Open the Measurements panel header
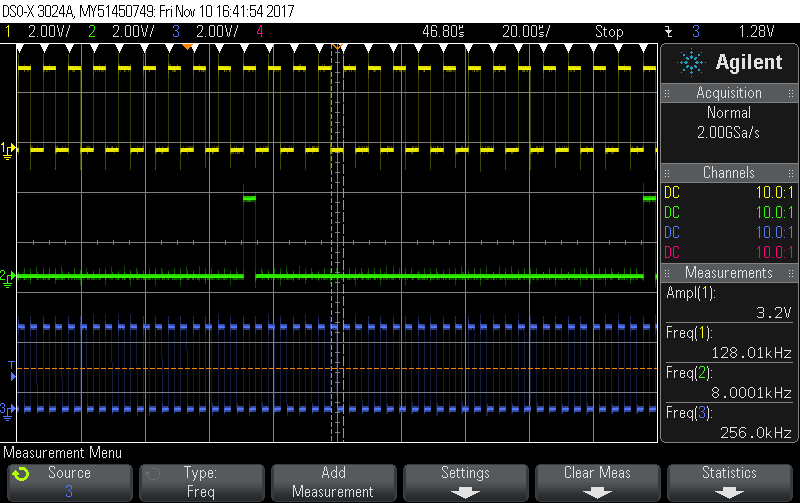 (x=729, y=273)
